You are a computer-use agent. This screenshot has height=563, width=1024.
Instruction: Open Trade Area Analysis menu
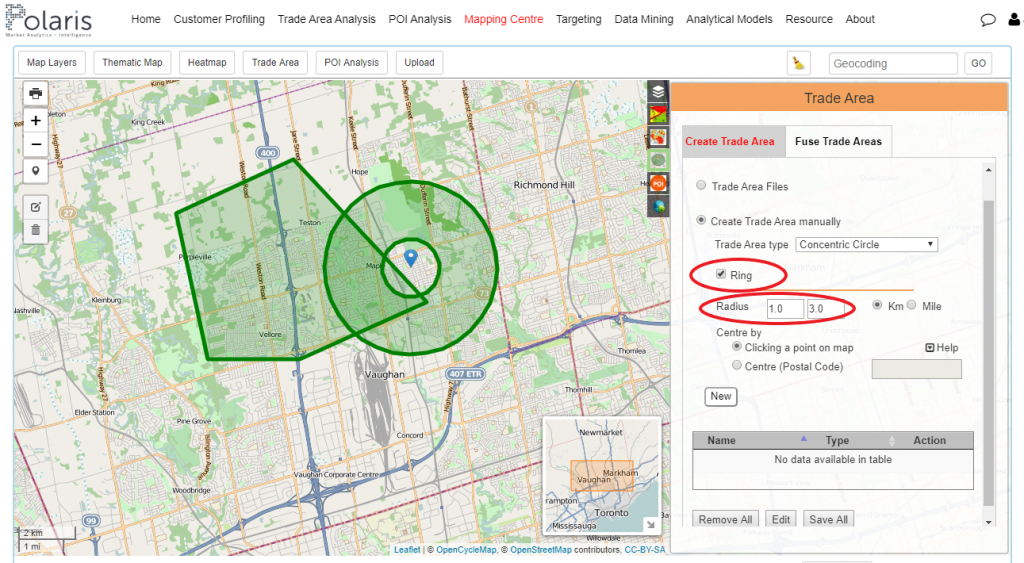(x=327, y=20)
